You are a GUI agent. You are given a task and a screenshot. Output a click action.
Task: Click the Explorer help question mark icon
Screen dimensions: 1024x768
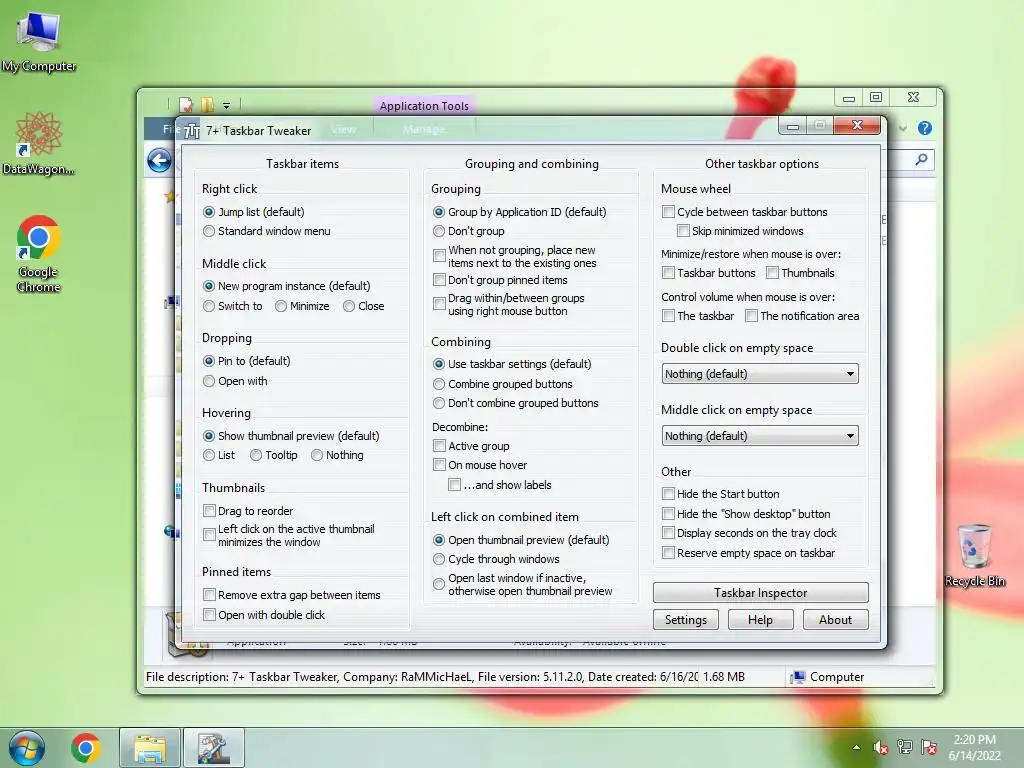925,128
